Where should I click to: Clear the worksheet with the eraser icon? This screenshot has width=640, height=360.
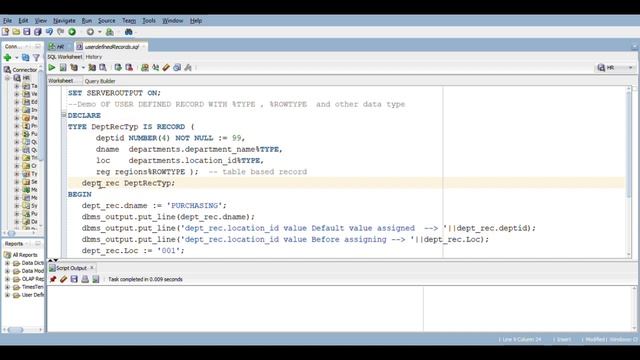(166, 67)
